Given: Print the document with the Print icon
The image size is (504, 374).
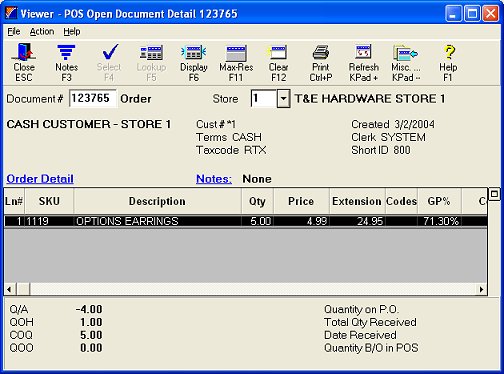Looking at the screenshot, I should pos(321,63).
